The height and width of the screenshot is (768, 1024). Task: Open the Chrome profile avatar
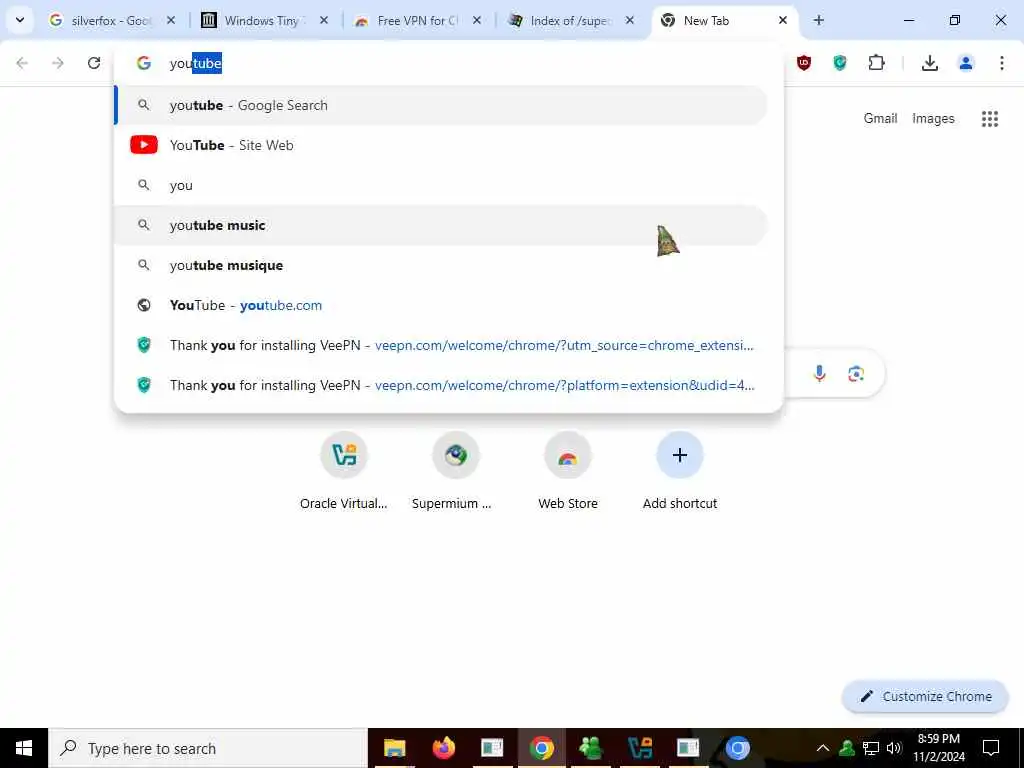pyautogui.click(x=966, y=63)
